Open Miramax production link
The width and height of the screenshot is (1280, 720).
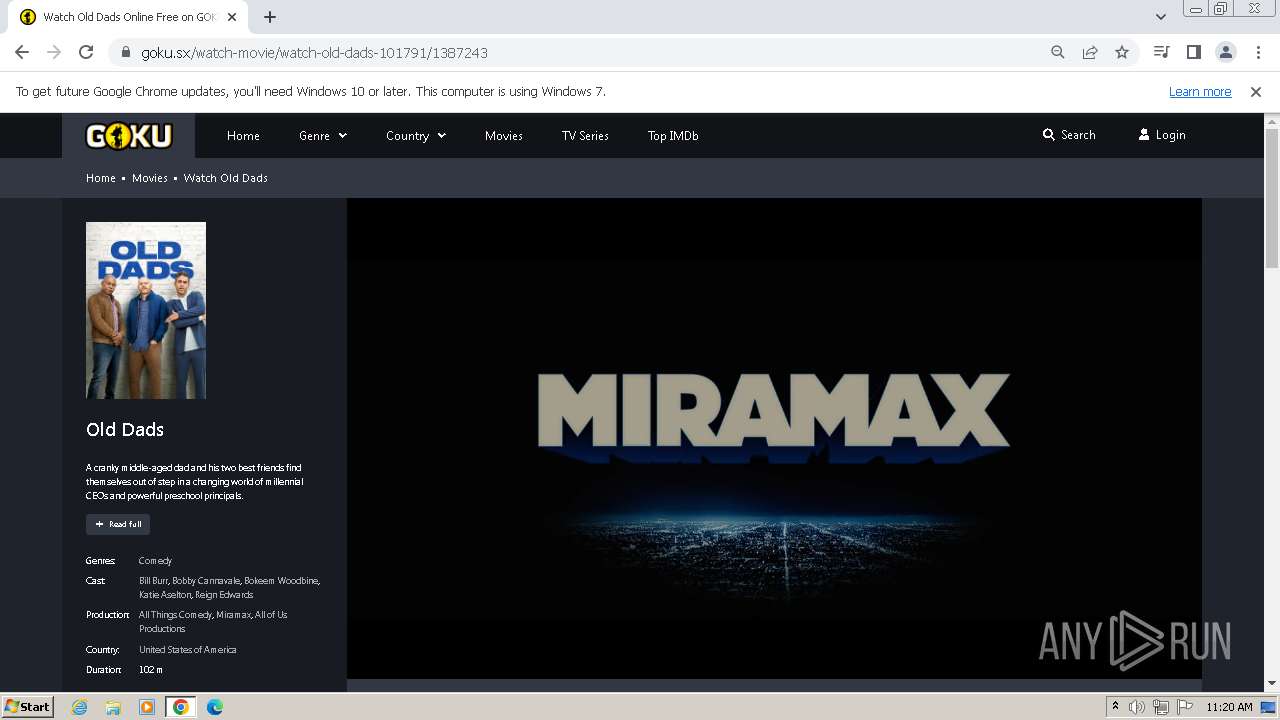point(234,615)
